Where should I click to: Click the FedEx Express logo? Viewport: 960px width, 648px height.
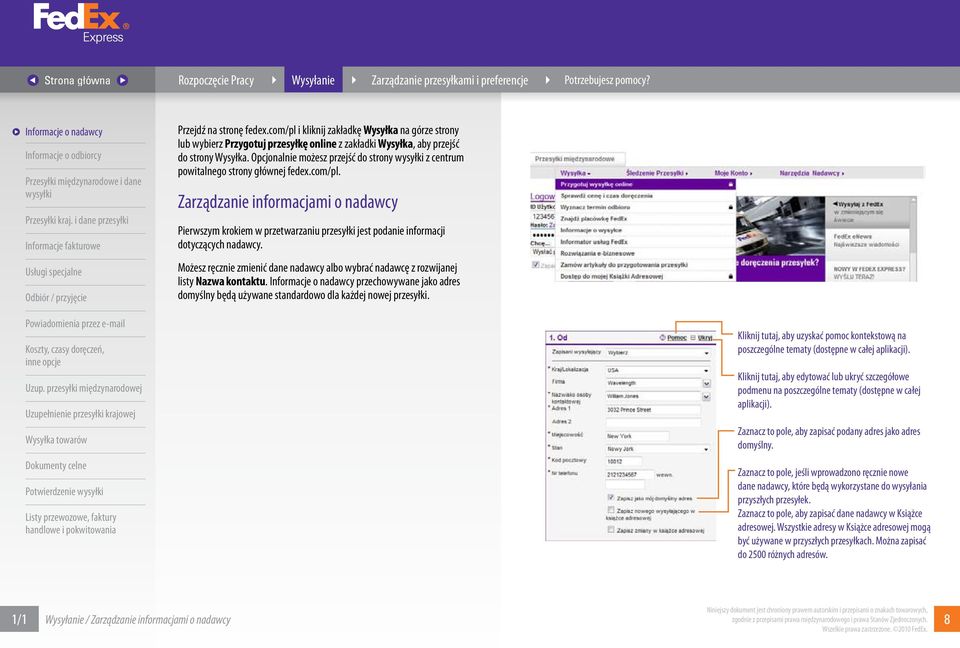click(x=81, y=23)
